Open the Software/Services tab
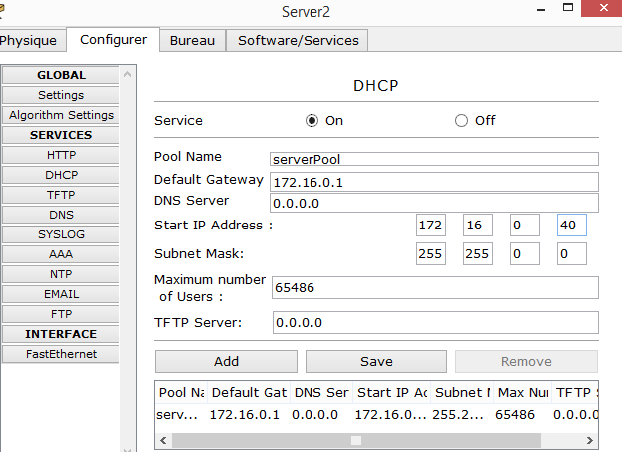 (297, 41)
